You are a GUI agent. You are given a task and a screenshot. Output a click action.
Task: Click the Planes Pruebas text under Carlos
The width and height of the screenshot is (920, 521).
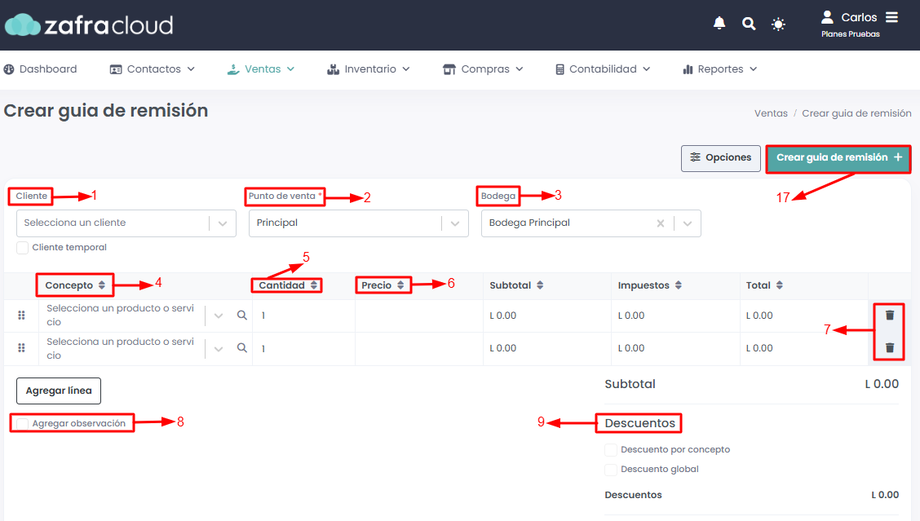pos(850,34)
